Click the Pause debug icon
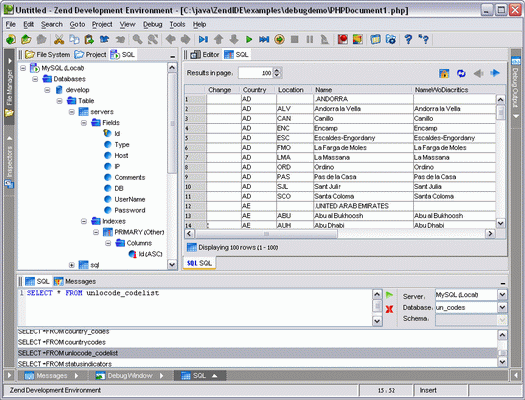525x400 pixels. click(x=310, y=39)
